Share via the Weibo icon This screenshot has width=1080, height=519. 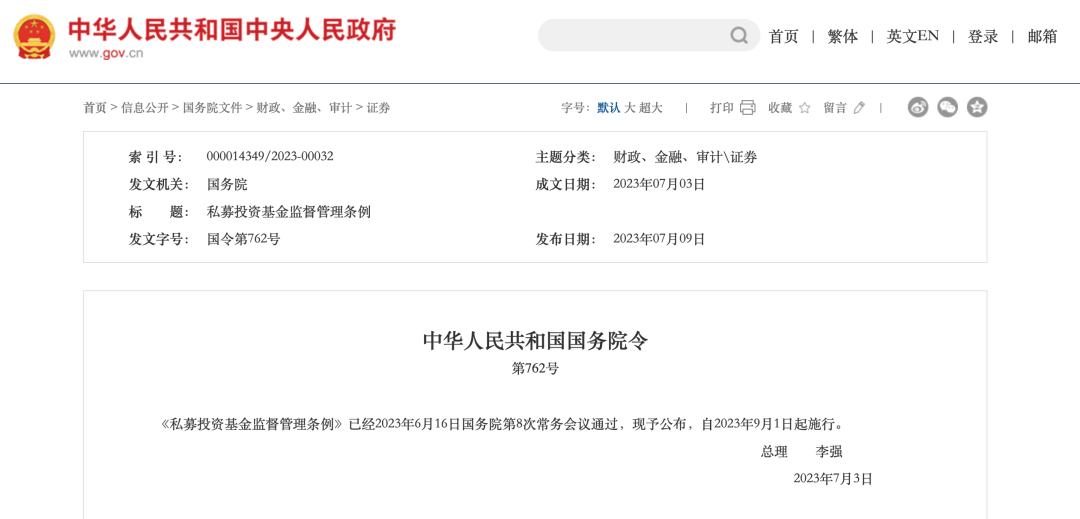tap(917, 107)
